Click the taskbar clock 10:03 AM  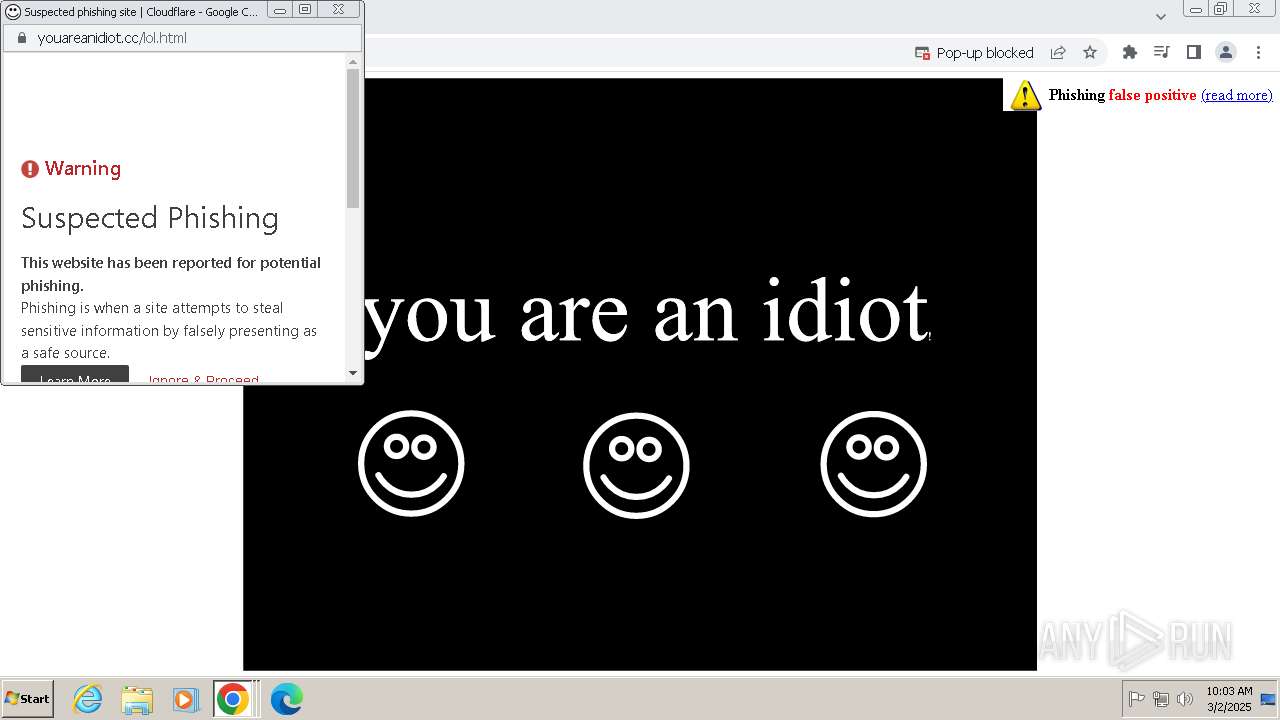click(1229, 699)
